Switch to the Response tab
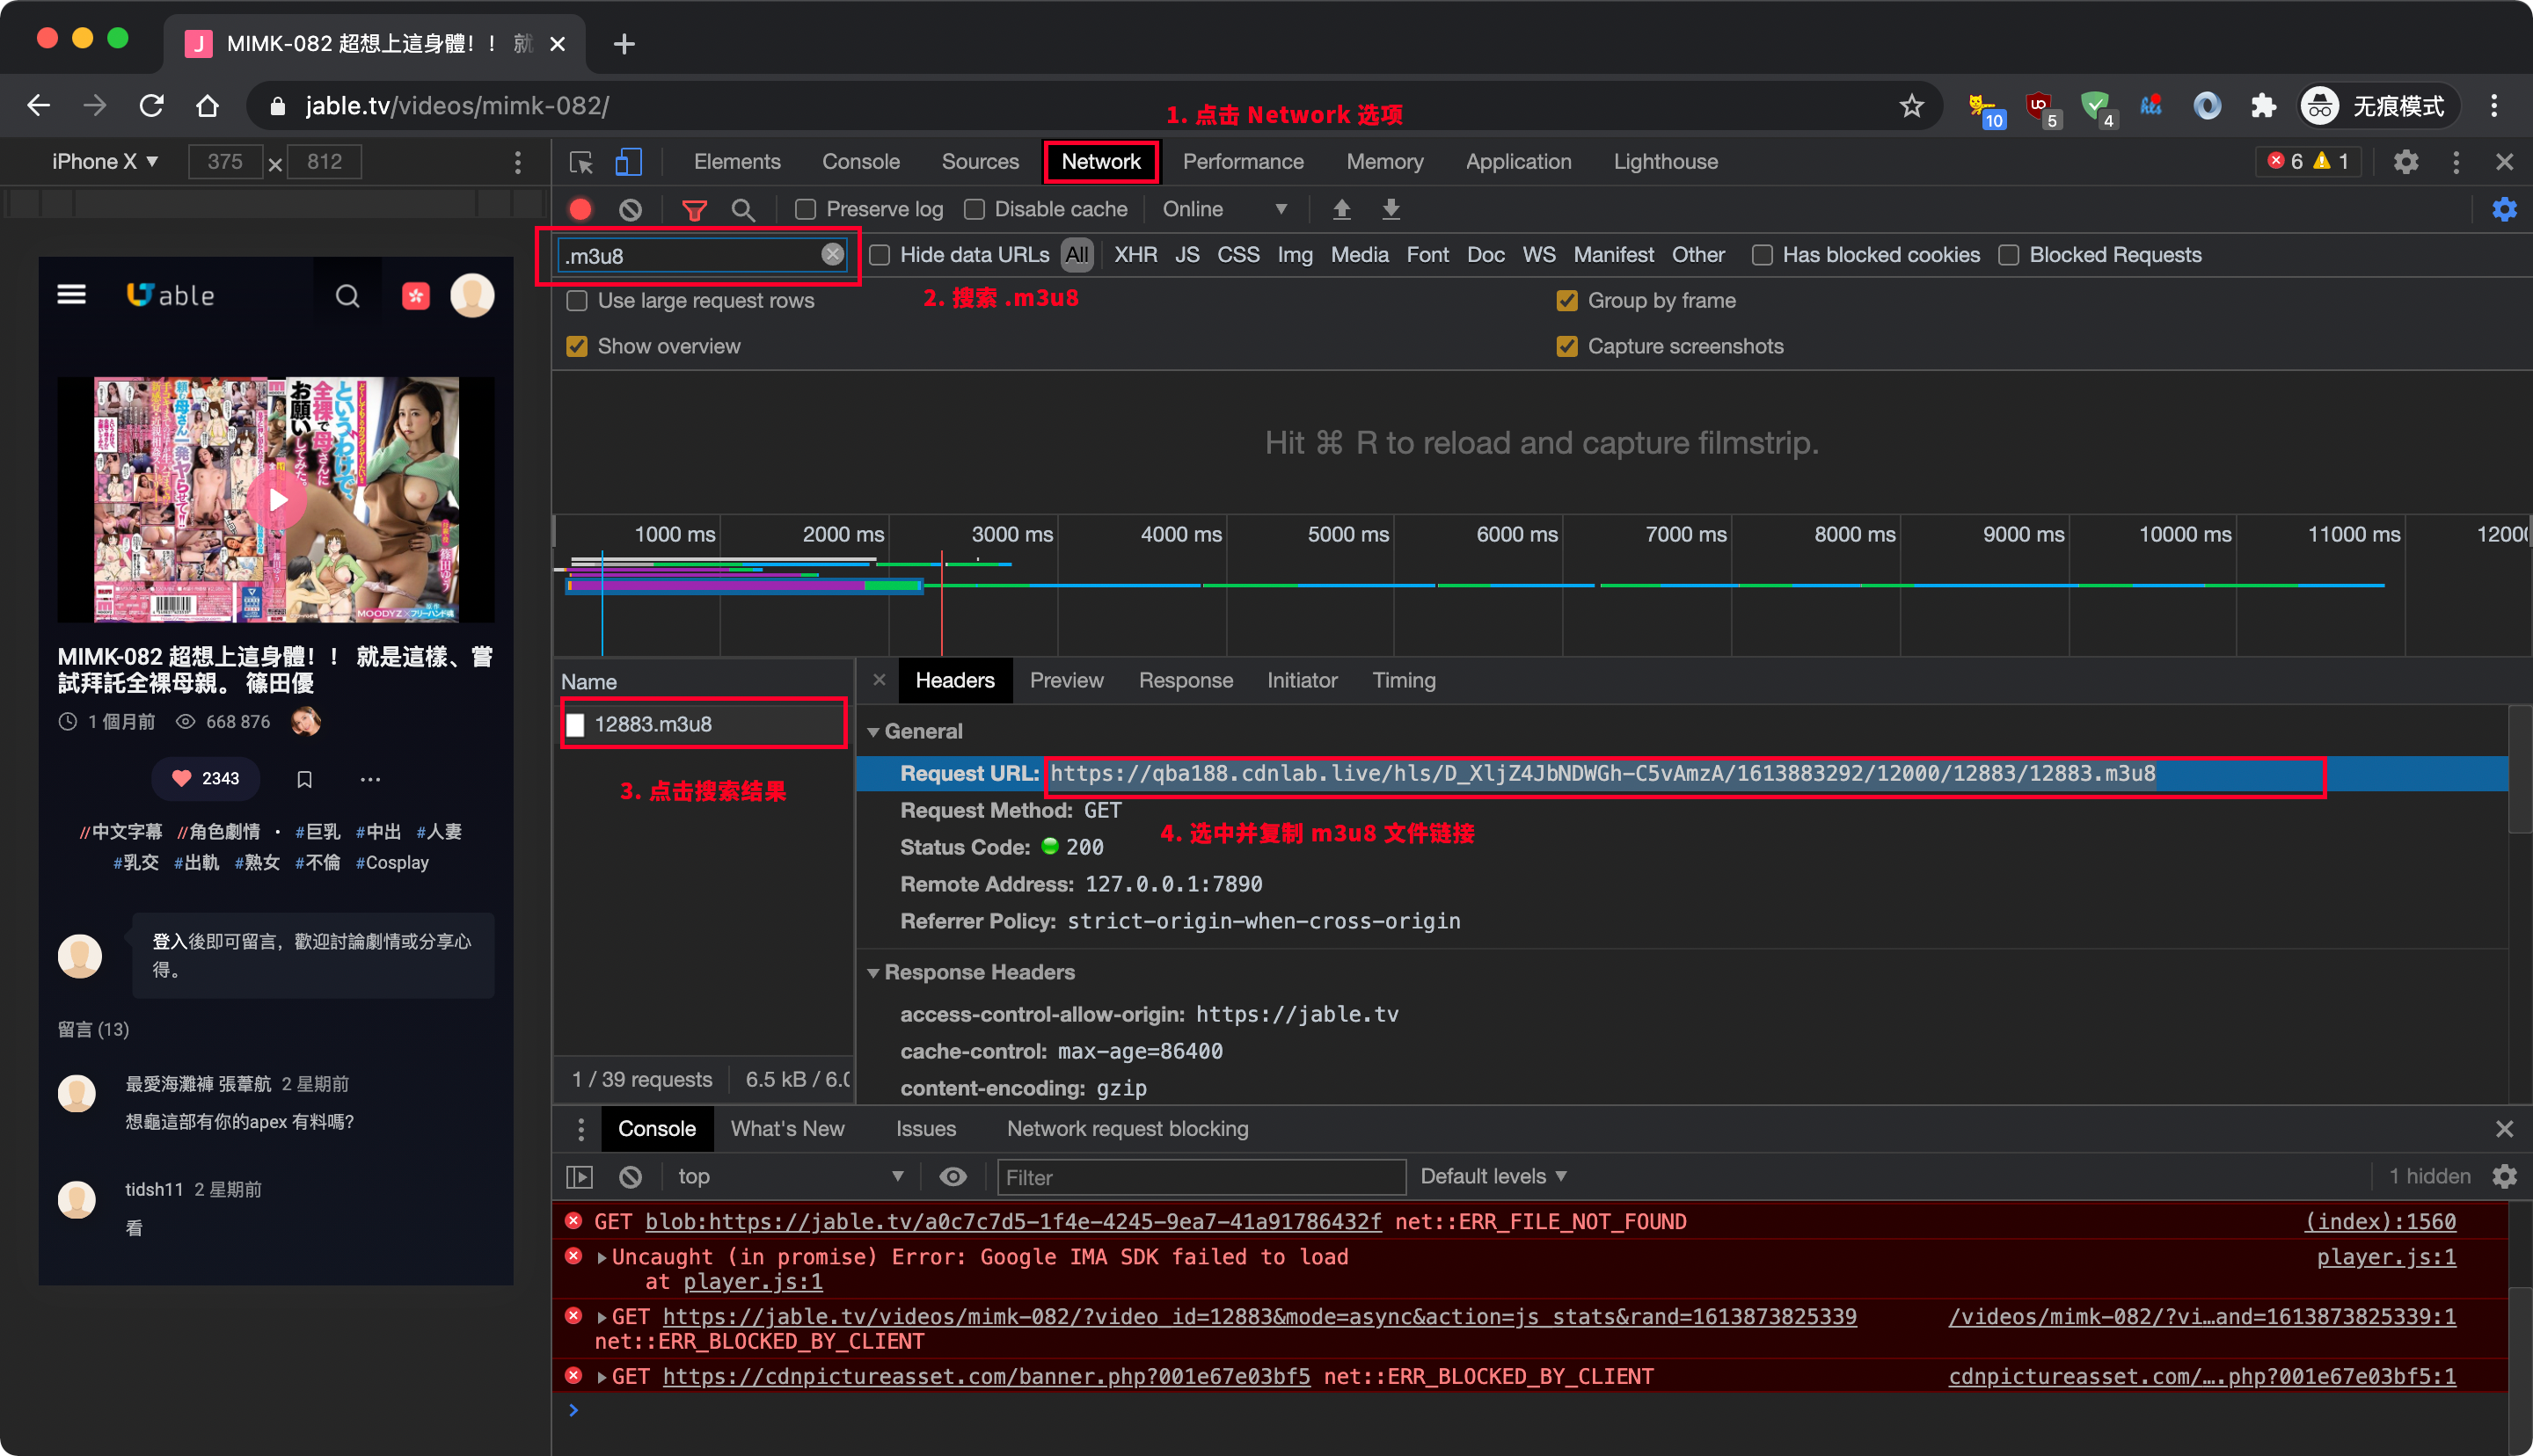2533x1456 pixels. tap(1185, 681)
